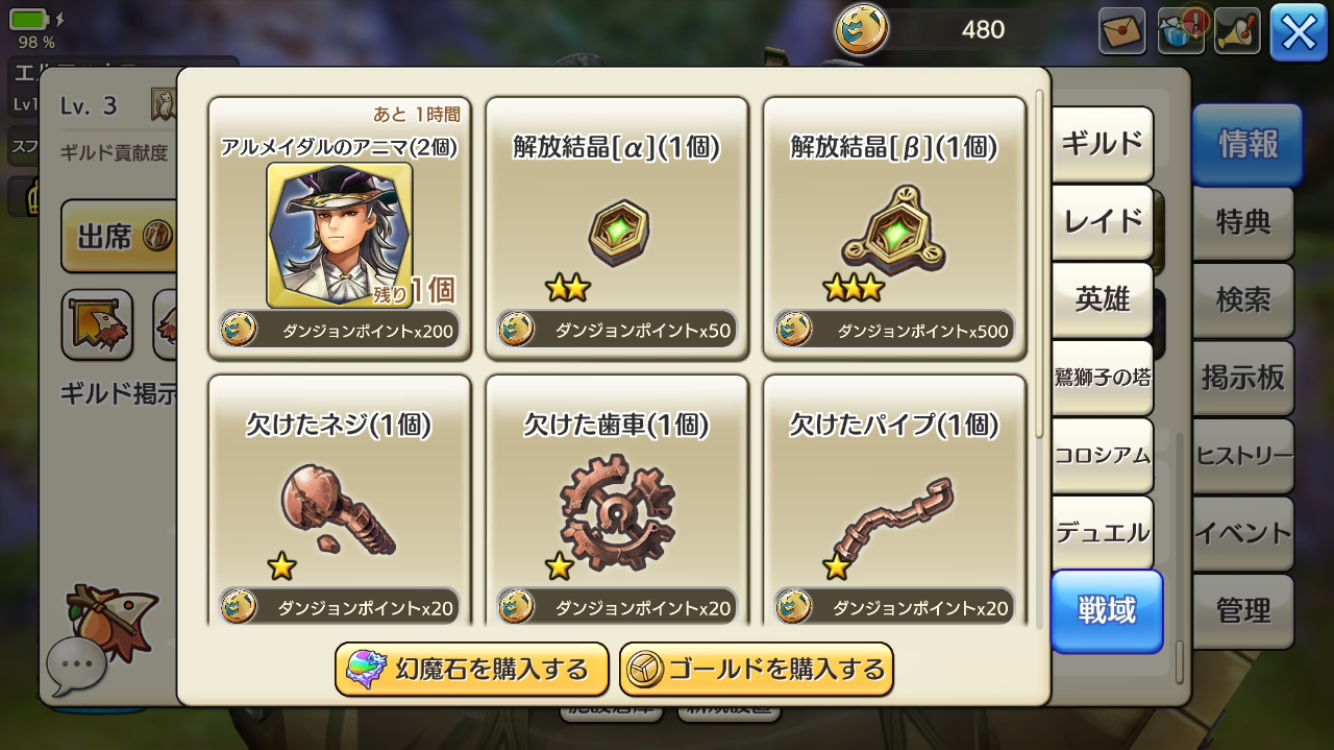1334x750 pixels.
Task: Close the screen with the X button
Action: coord(1298,33)
